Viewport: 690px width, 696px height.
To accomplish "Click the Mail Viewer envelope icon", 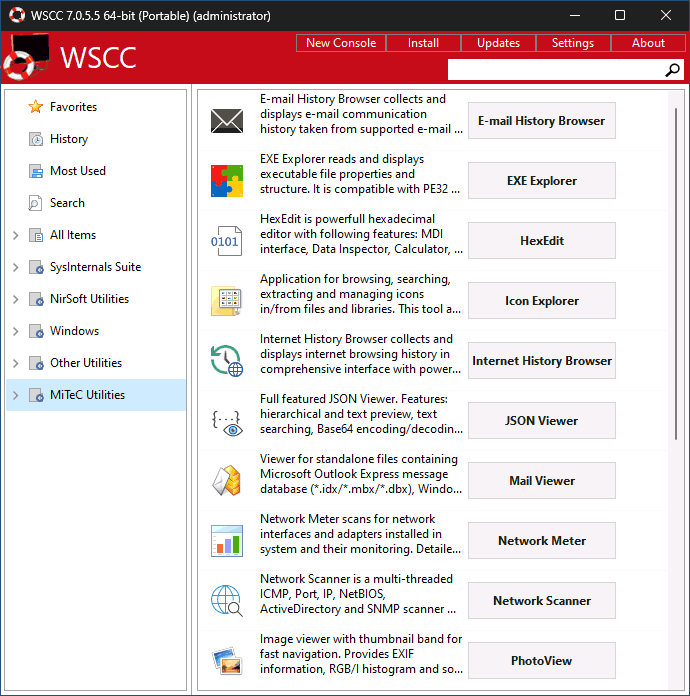I will 226,480.
